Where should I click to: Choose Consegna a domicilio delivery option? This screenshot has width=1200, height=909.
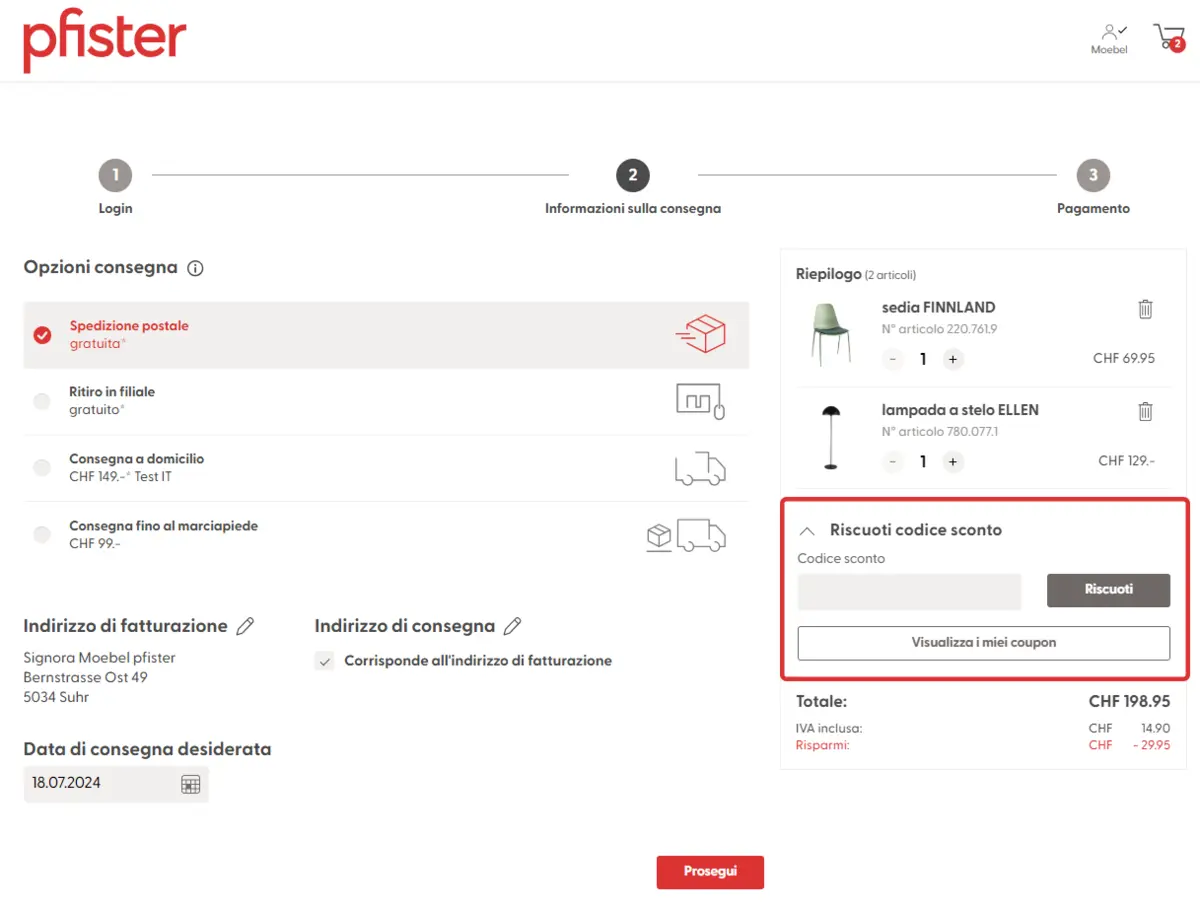pos(42,468)
